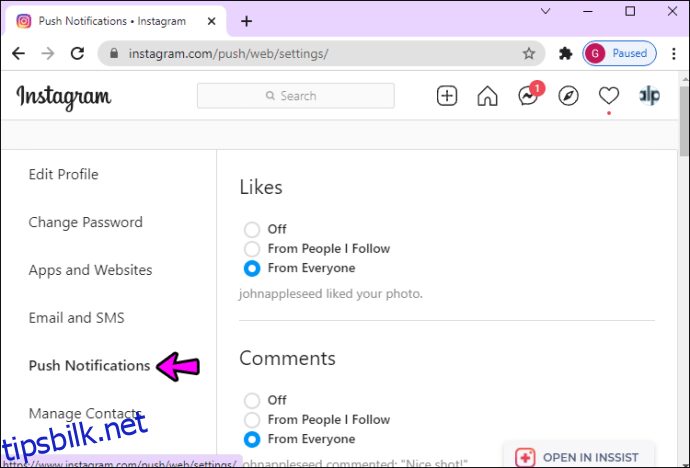Click the browser back arrow

click(18, 54)
